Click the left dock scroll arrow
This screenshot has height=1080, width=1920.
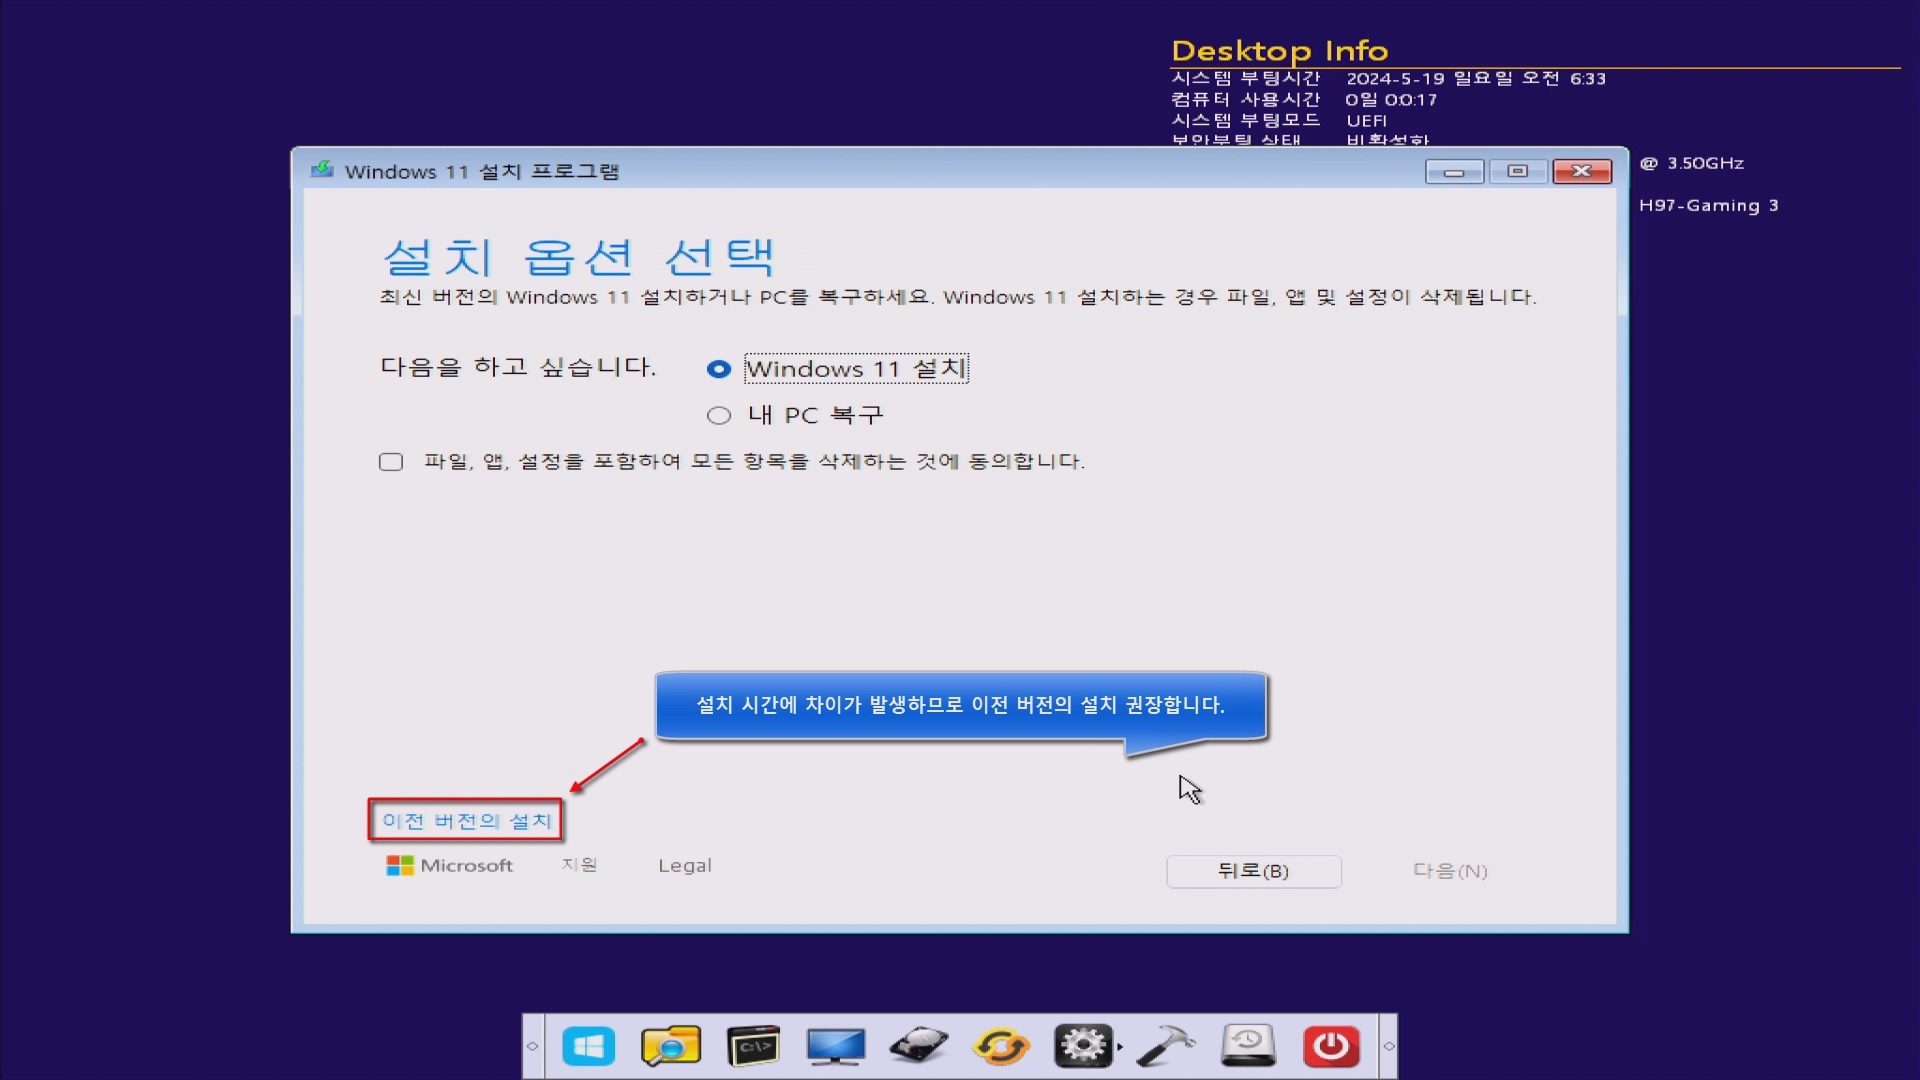[x=533, y=1046]
